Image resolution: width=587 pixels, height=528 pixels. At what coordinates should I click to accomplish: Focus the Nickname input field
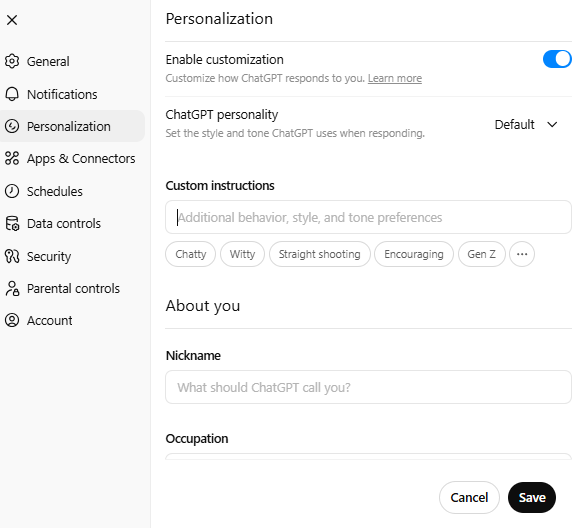[x=368, y=387]
